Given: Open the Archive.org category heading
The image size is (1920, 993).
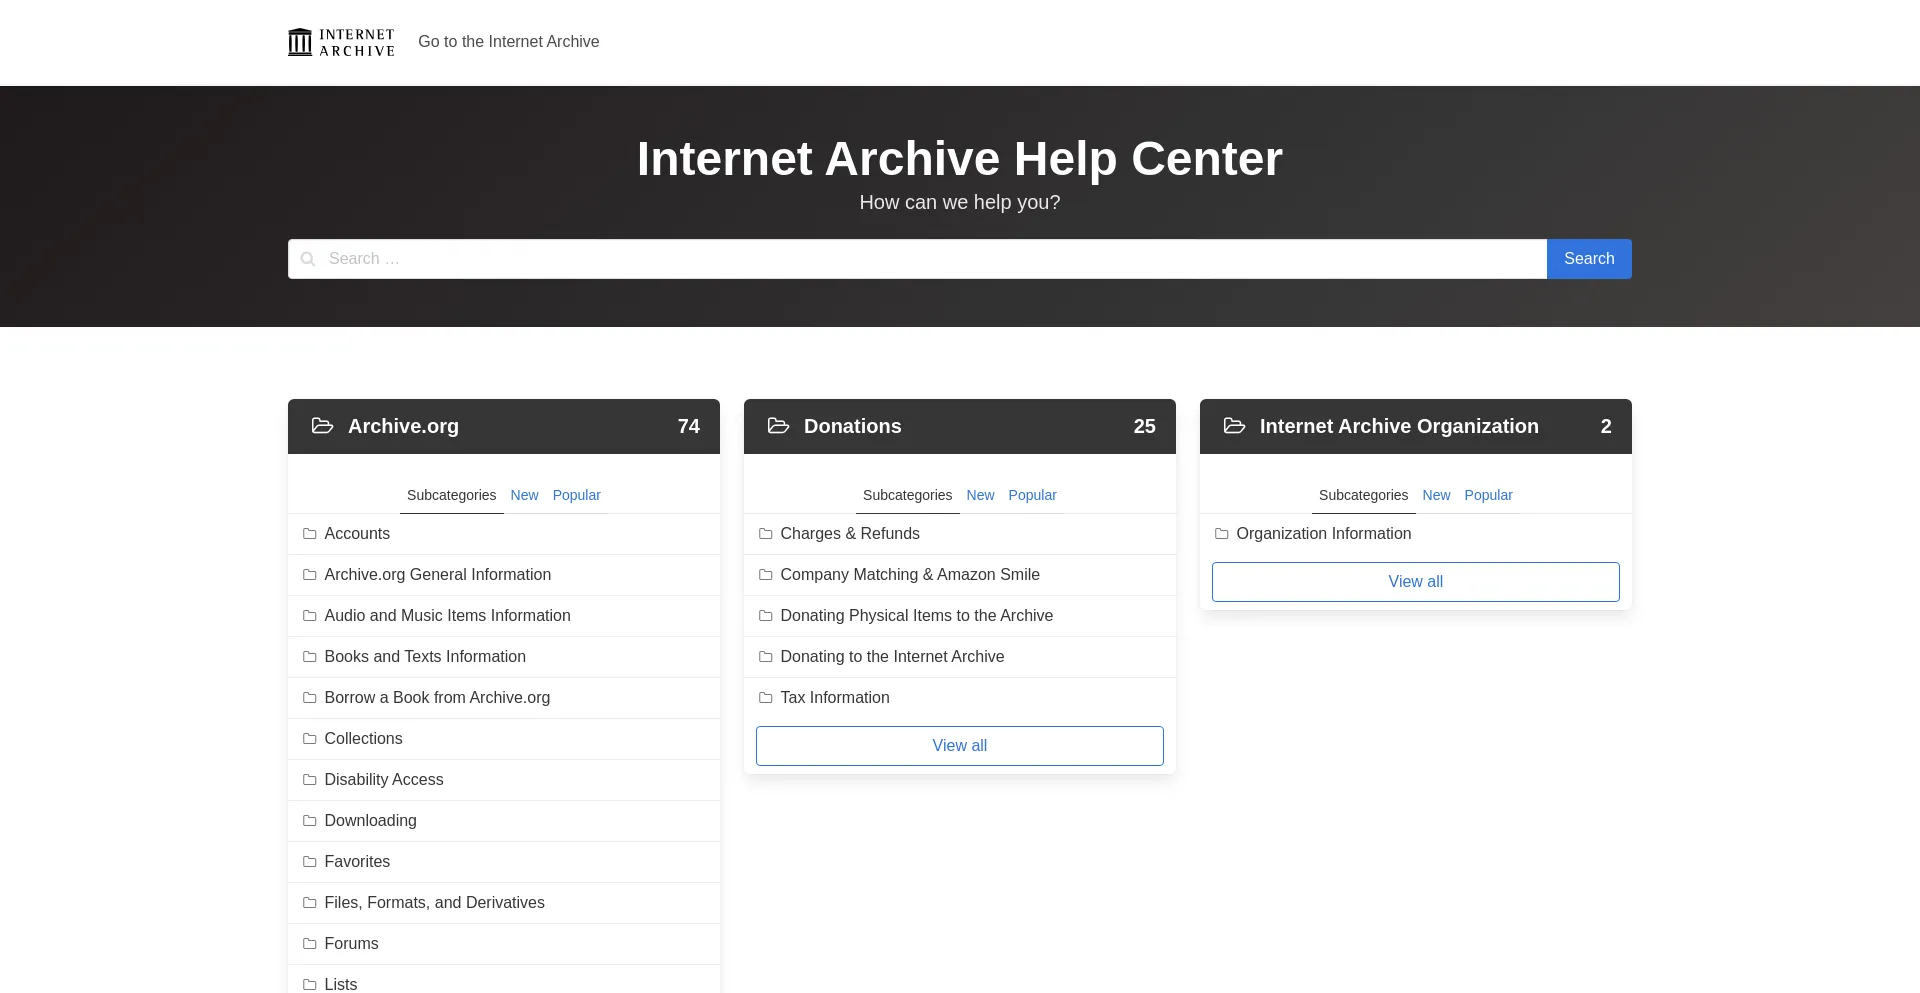Looking at the screenshot, I should pyautogui.click(x=403, y=426).
